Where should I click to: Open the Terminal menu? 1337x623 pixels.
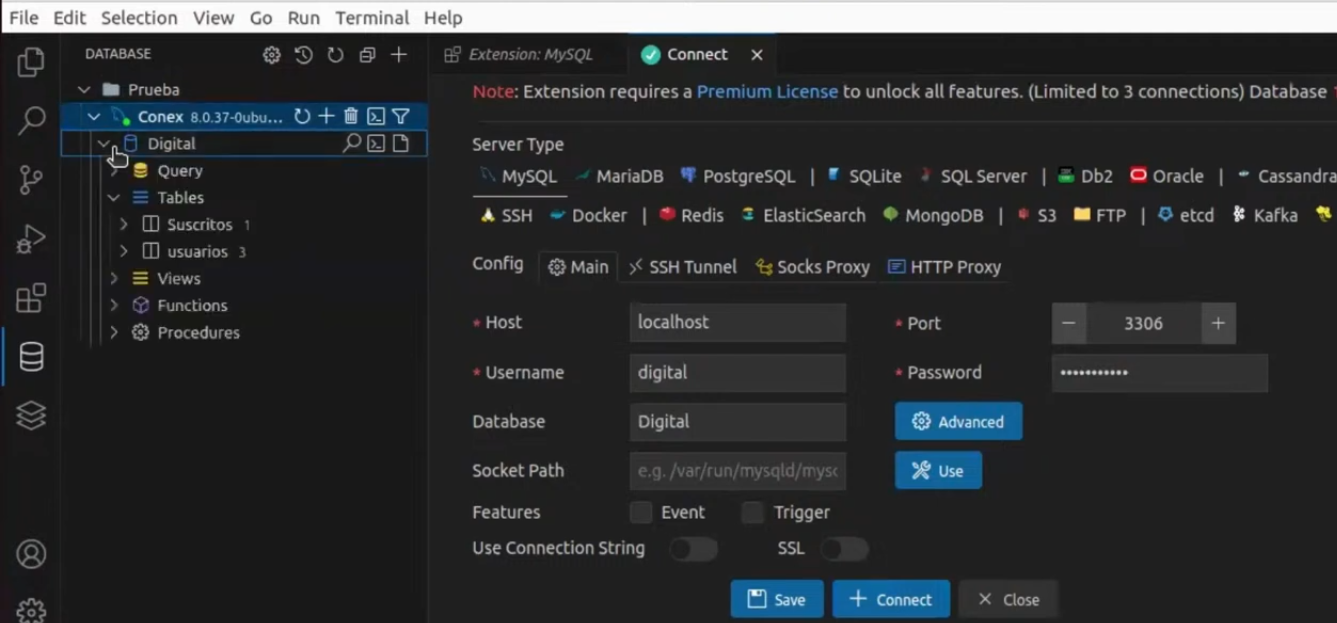[372, 18]
